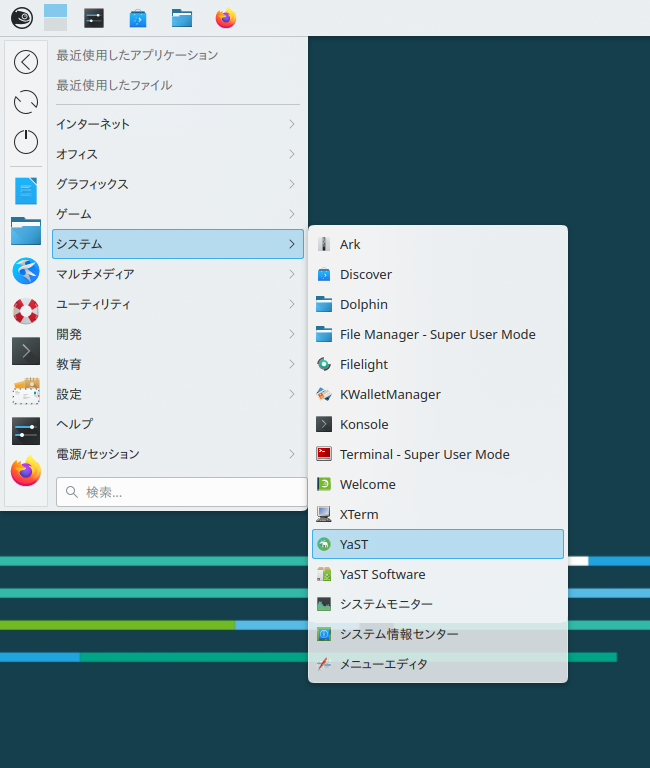Choose Discover from the system submenu
This screenshot has height=768, width=650.
[x=438, y=274]
